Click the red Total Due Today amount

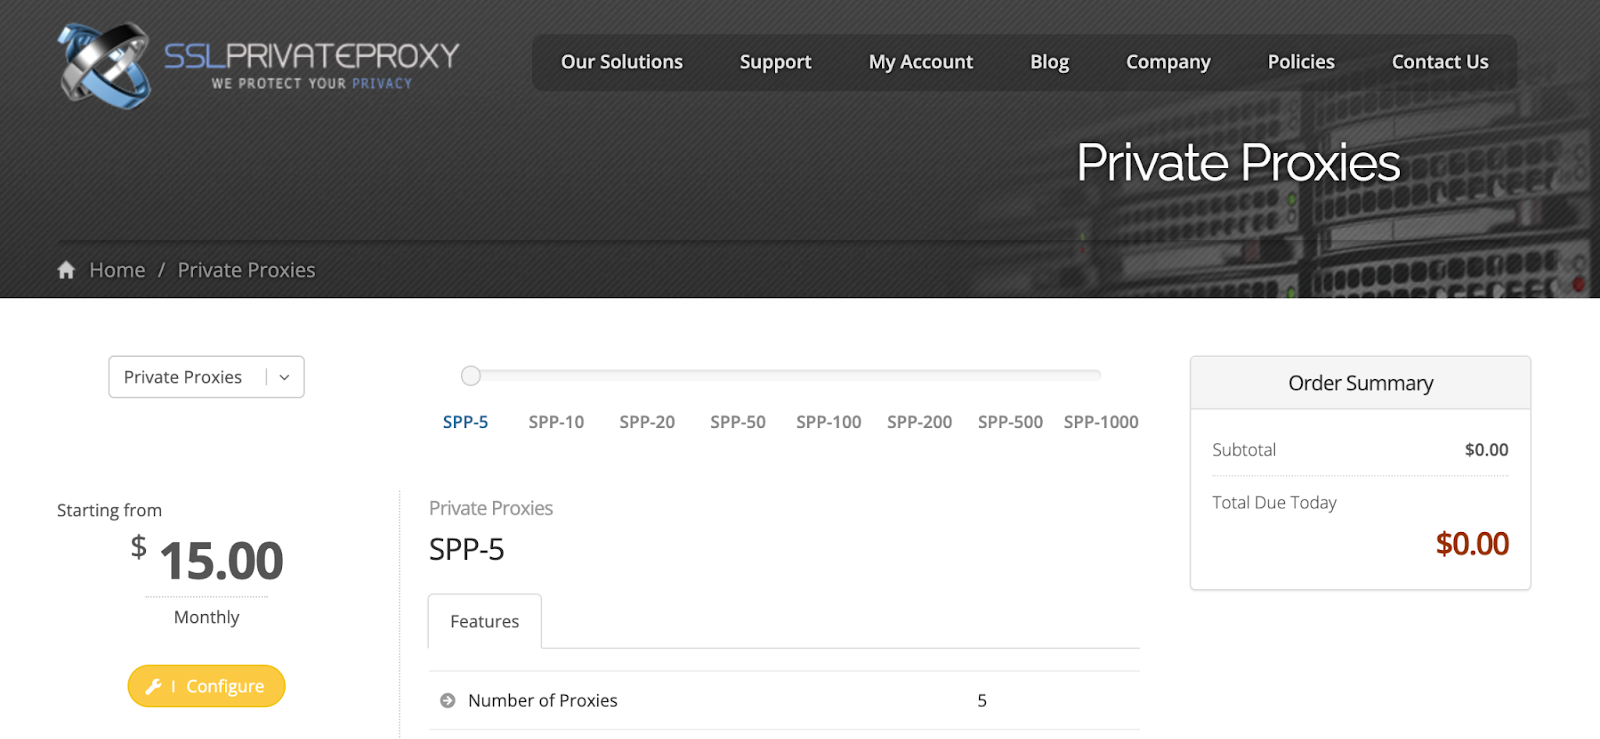(1472, 544)
